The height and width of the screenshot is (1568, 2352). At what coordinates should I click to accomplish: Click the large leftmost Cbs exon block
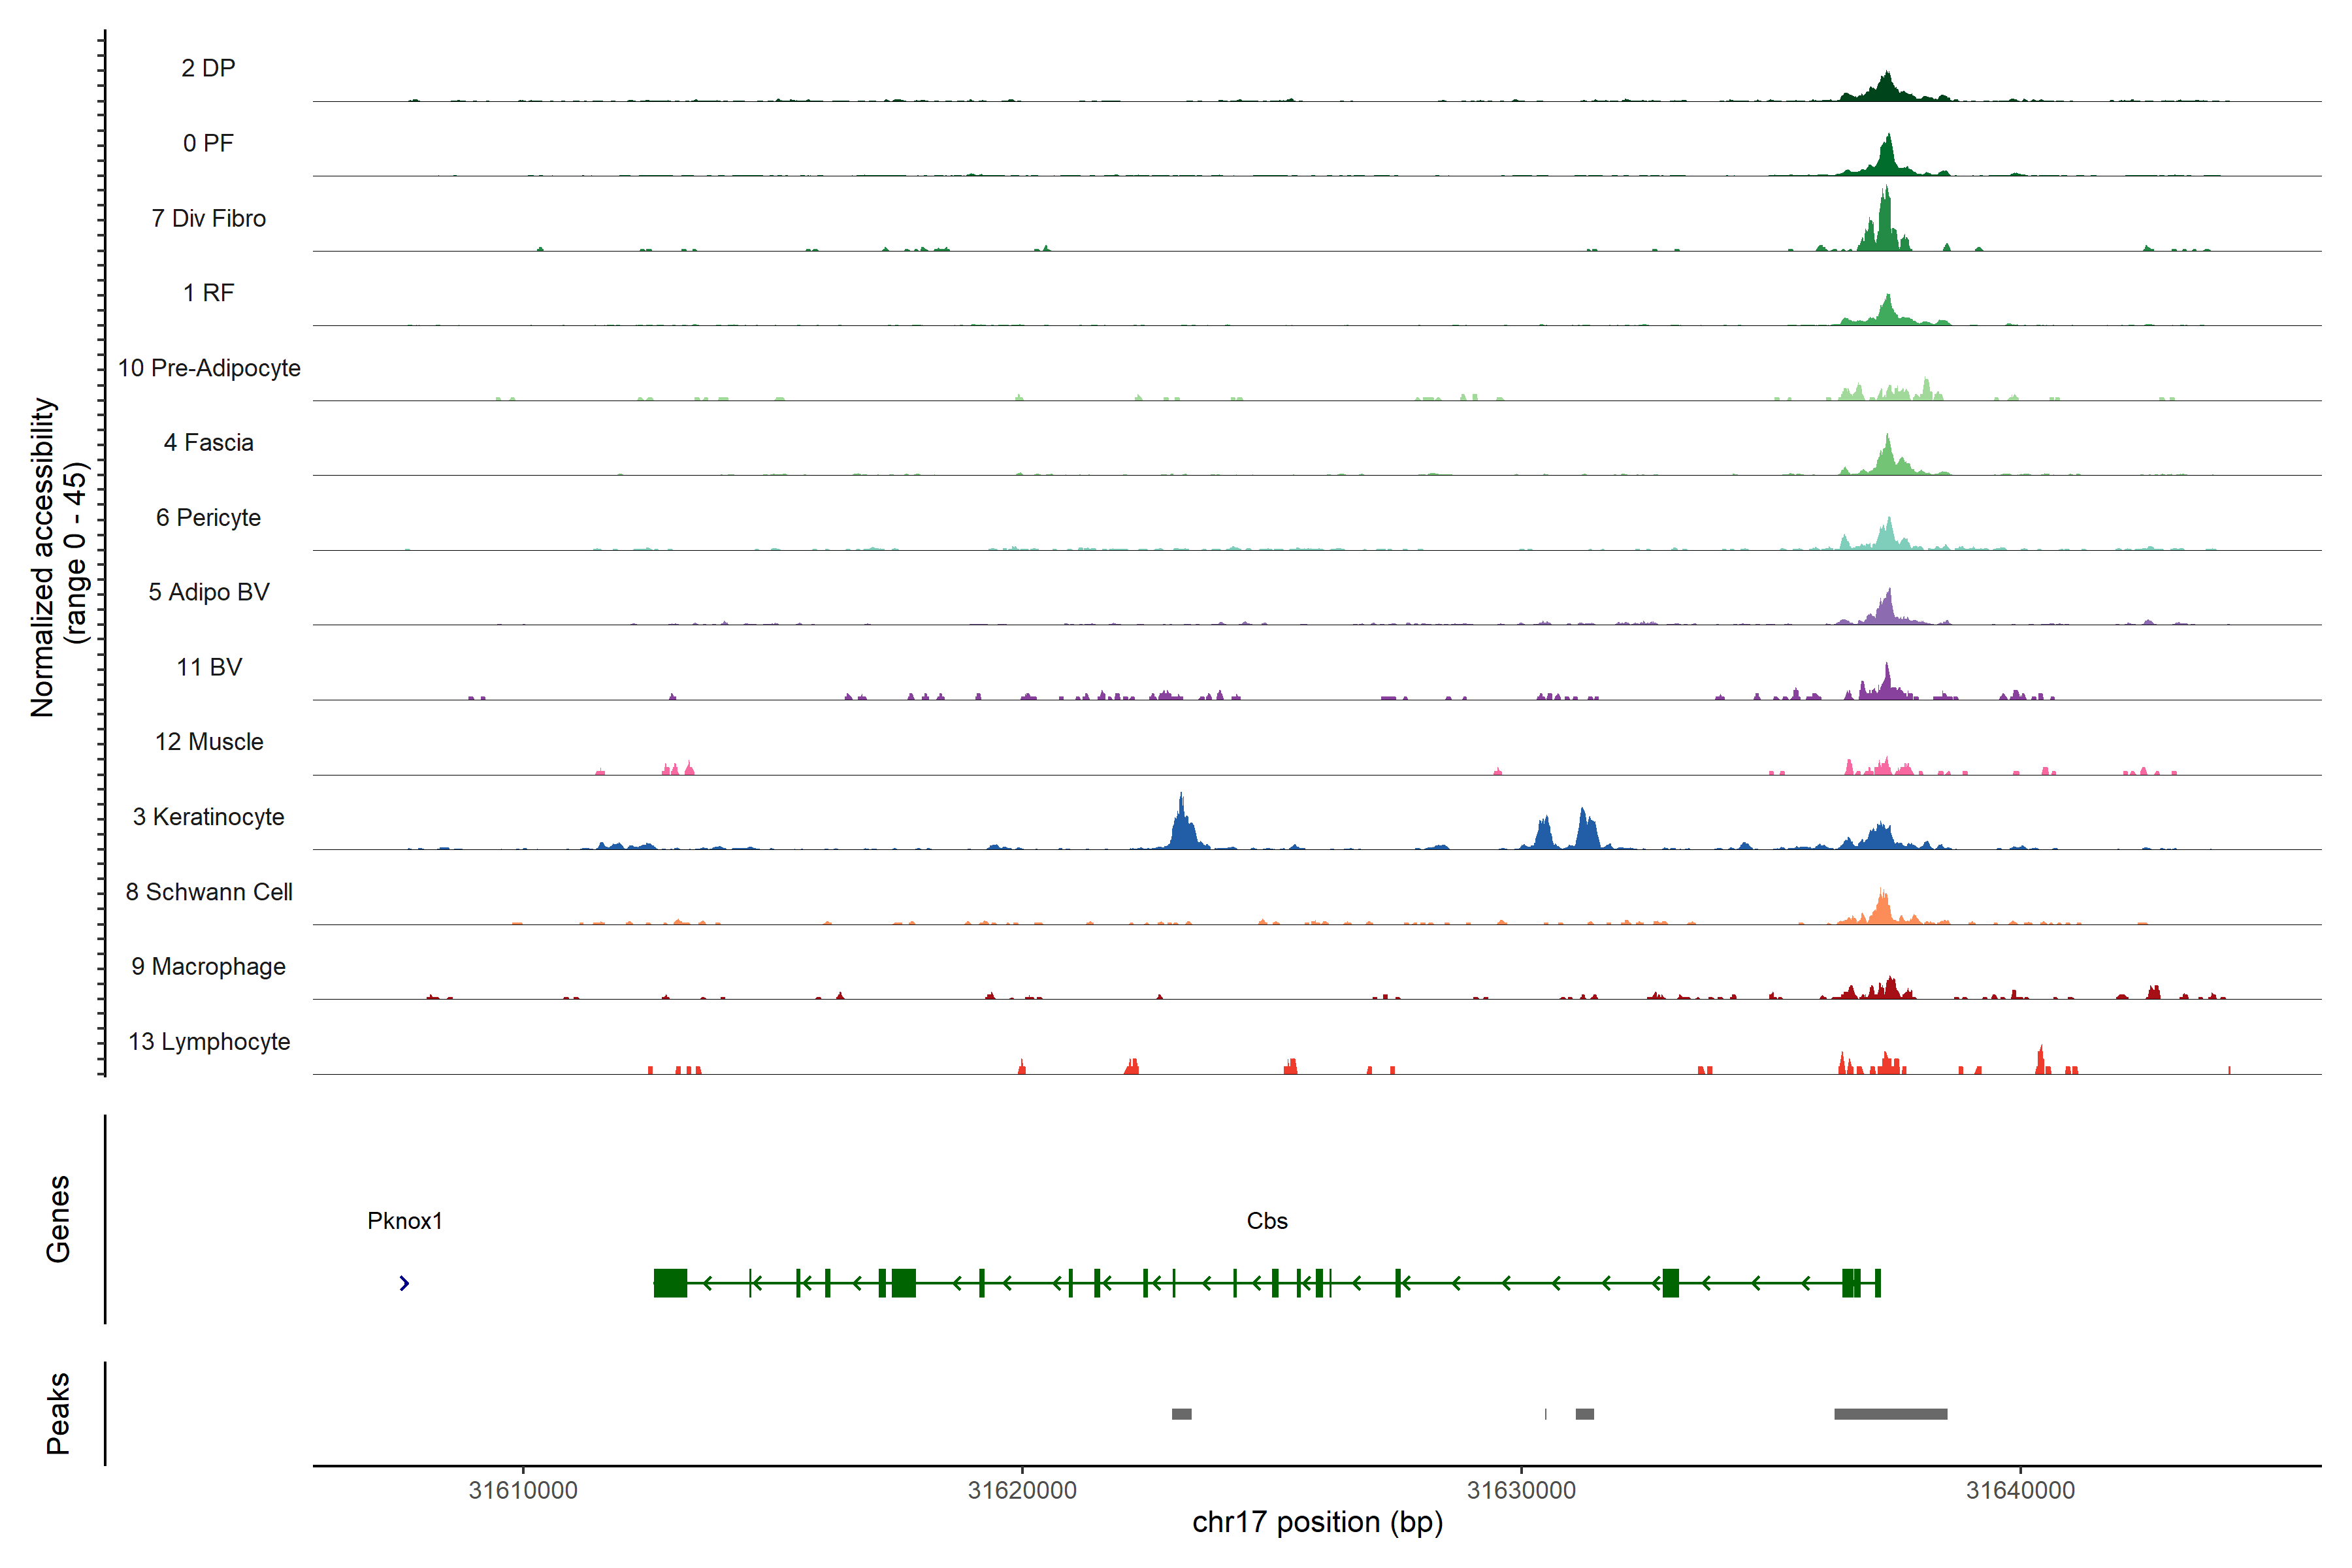(x=670, y=1283)
